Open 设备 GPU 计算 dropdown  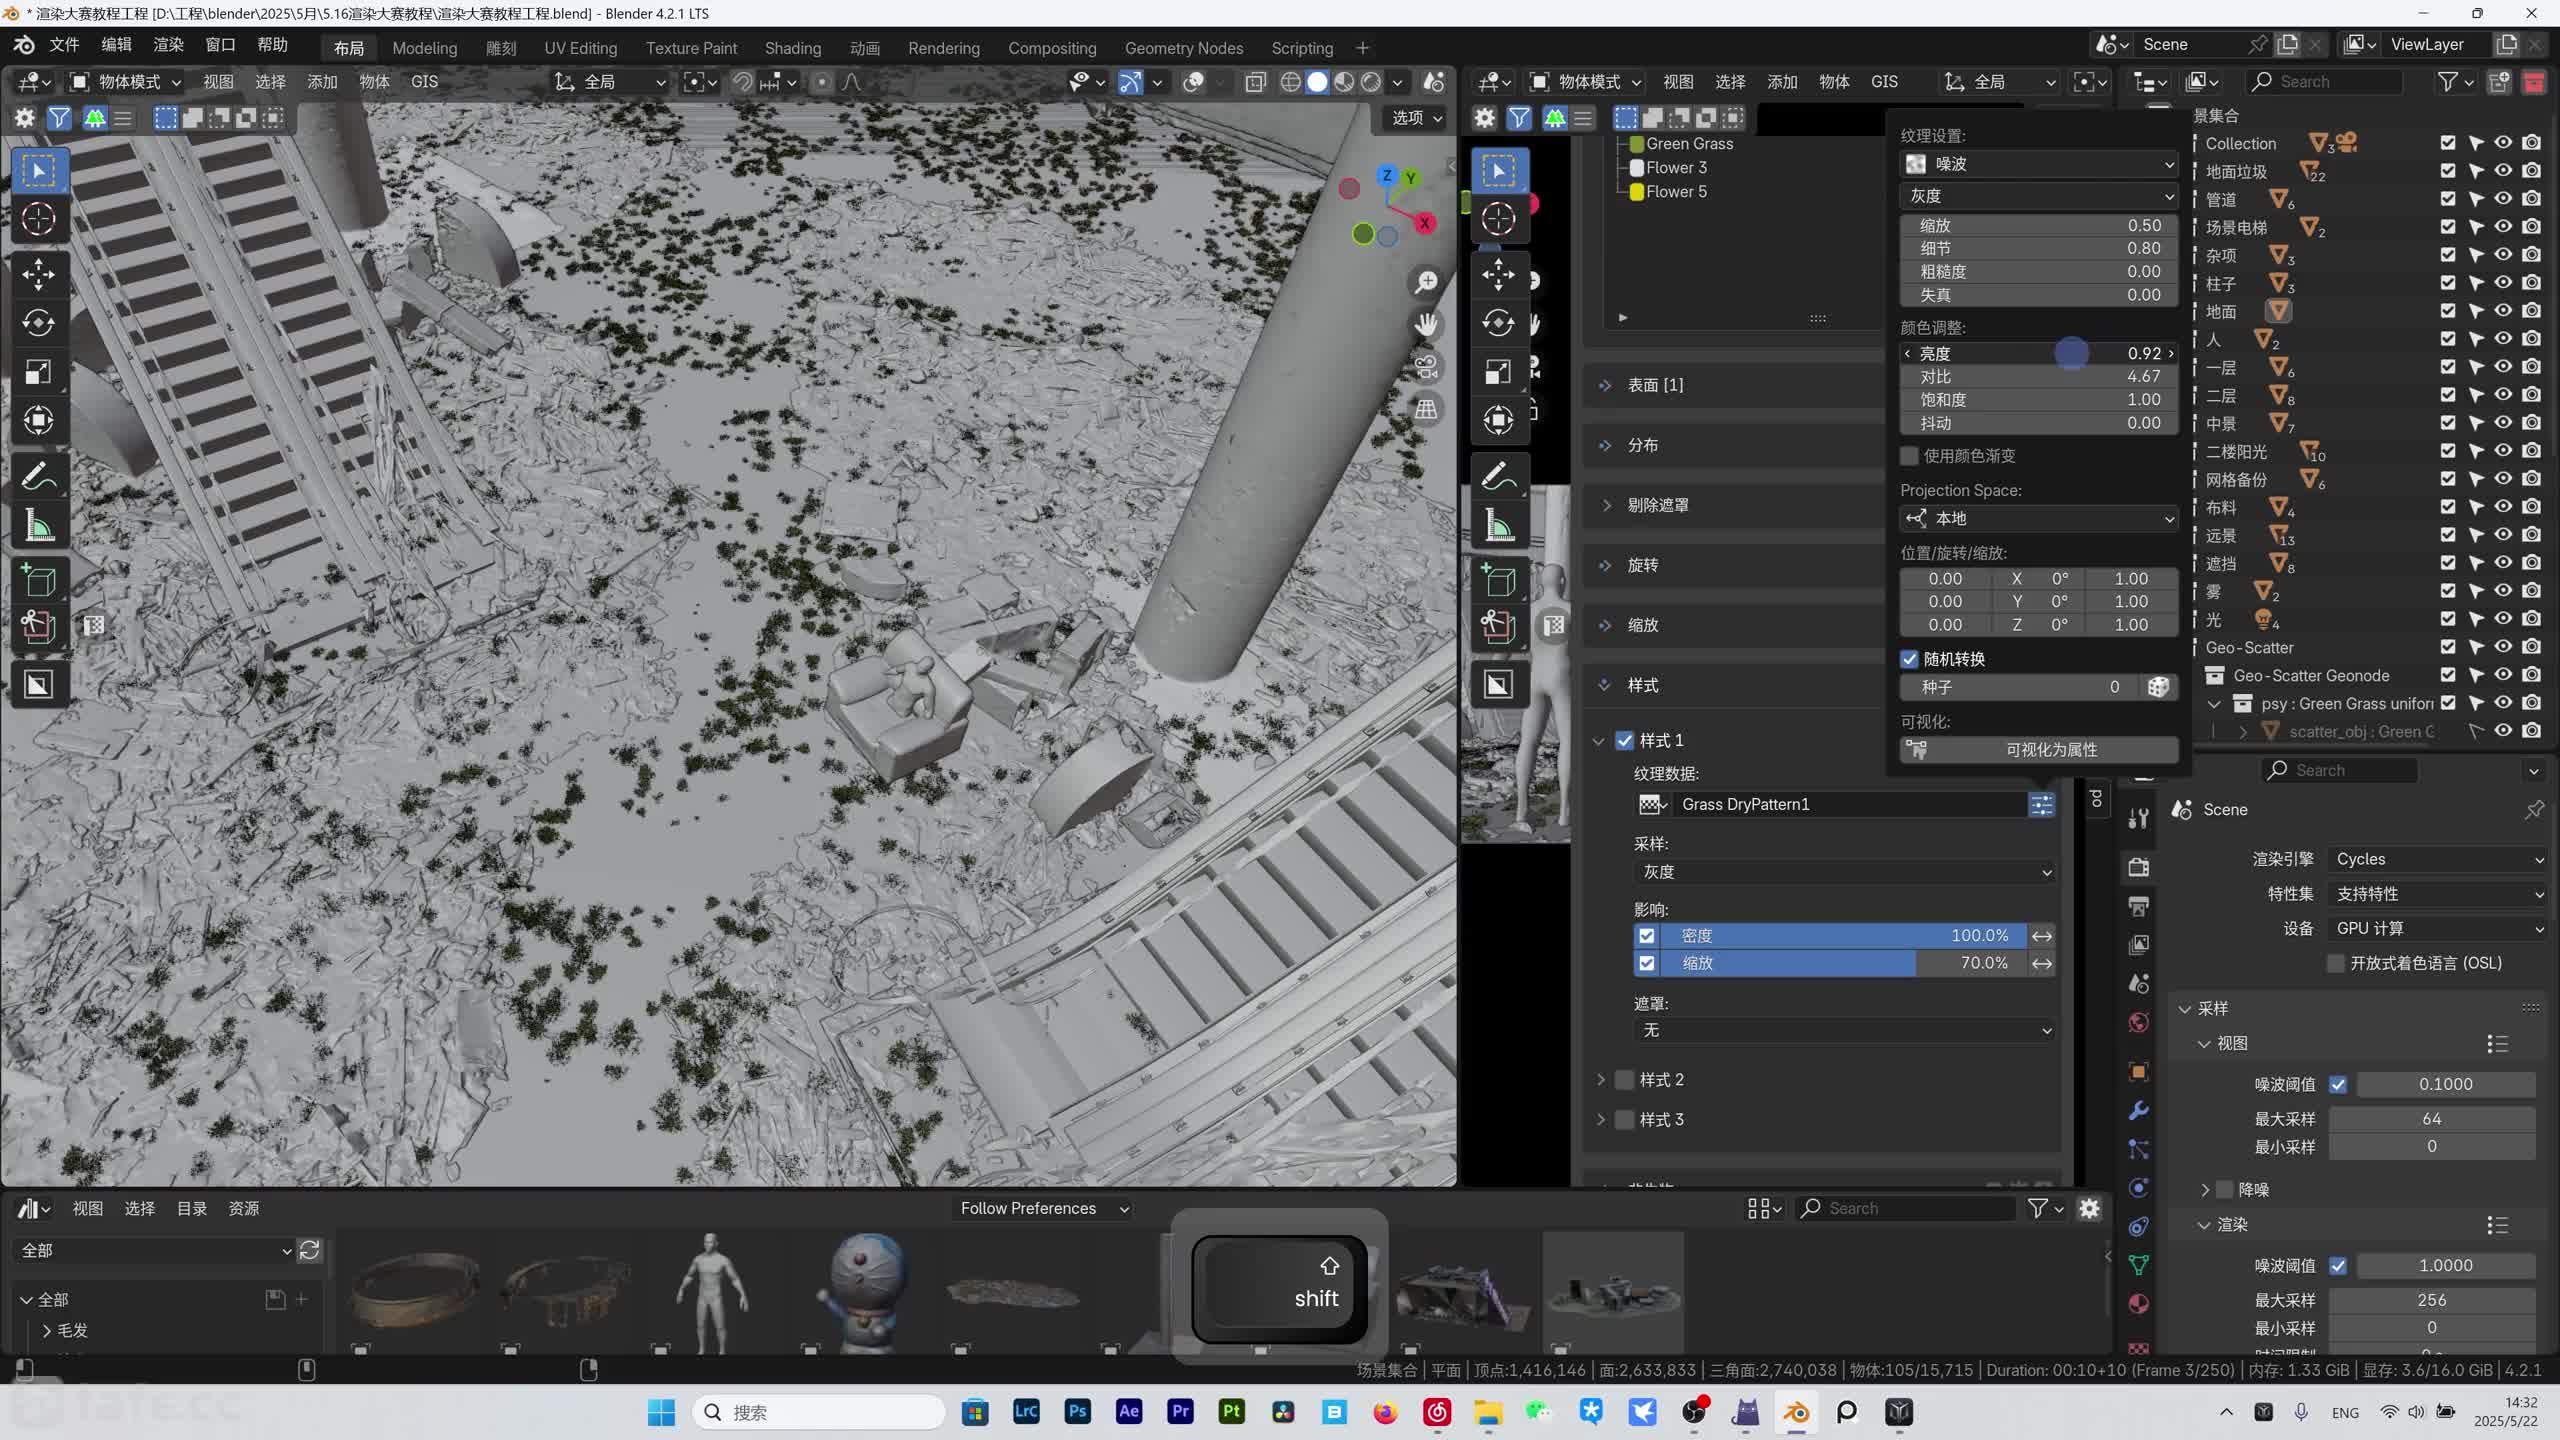(x=2438, y=929)
